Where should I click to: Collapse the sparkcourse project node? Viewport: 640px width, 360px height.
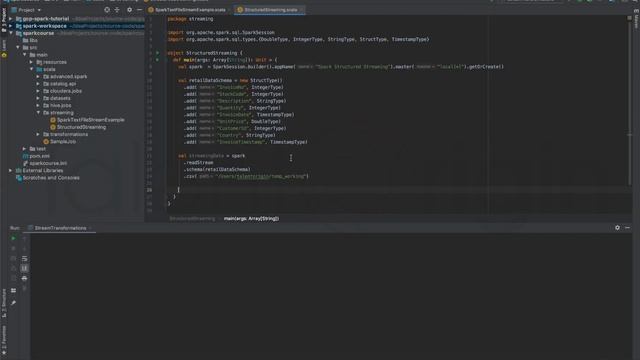tap(11, 33)
